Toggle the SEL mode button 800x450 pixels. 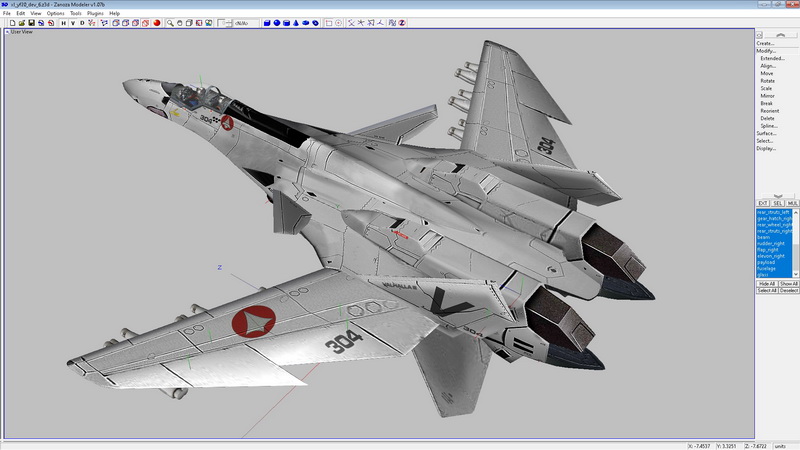[778, 203]
